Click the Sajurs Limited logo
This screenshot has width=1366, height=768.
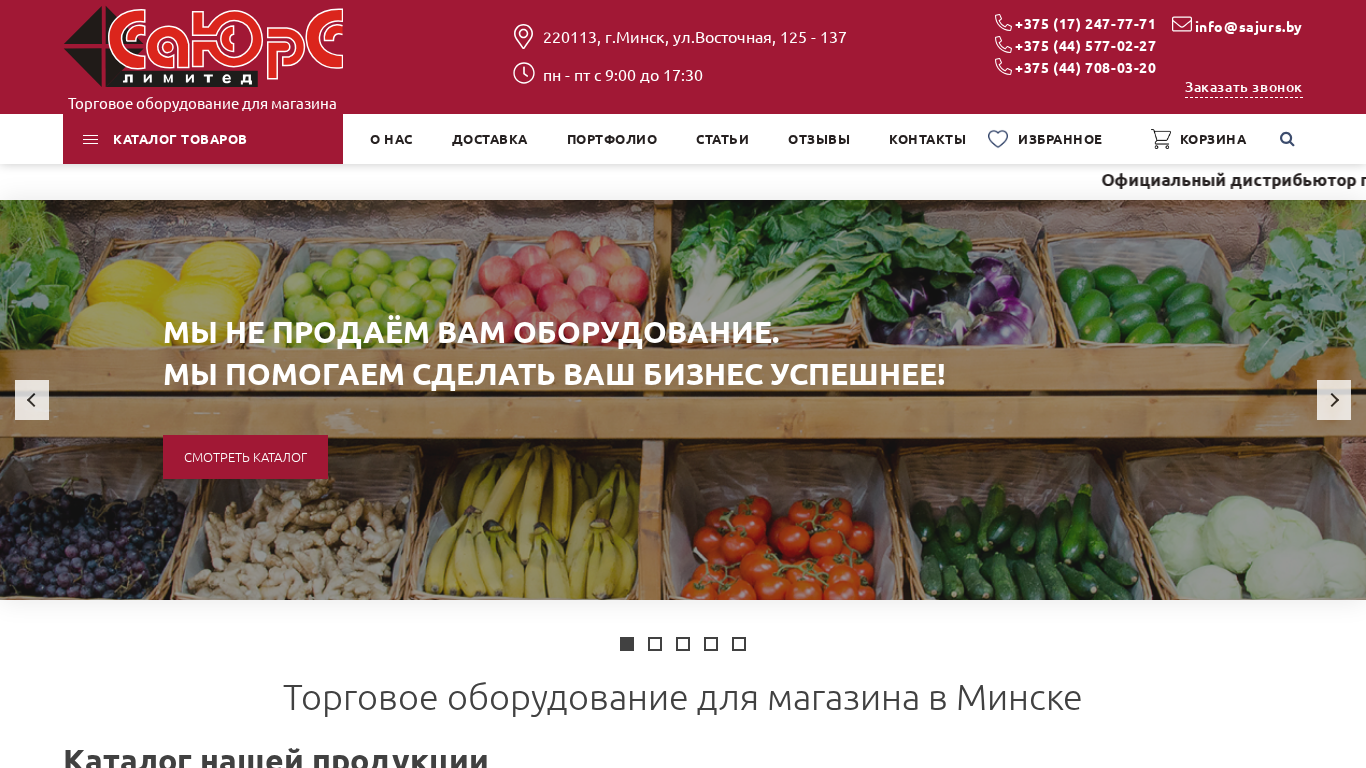203,47
